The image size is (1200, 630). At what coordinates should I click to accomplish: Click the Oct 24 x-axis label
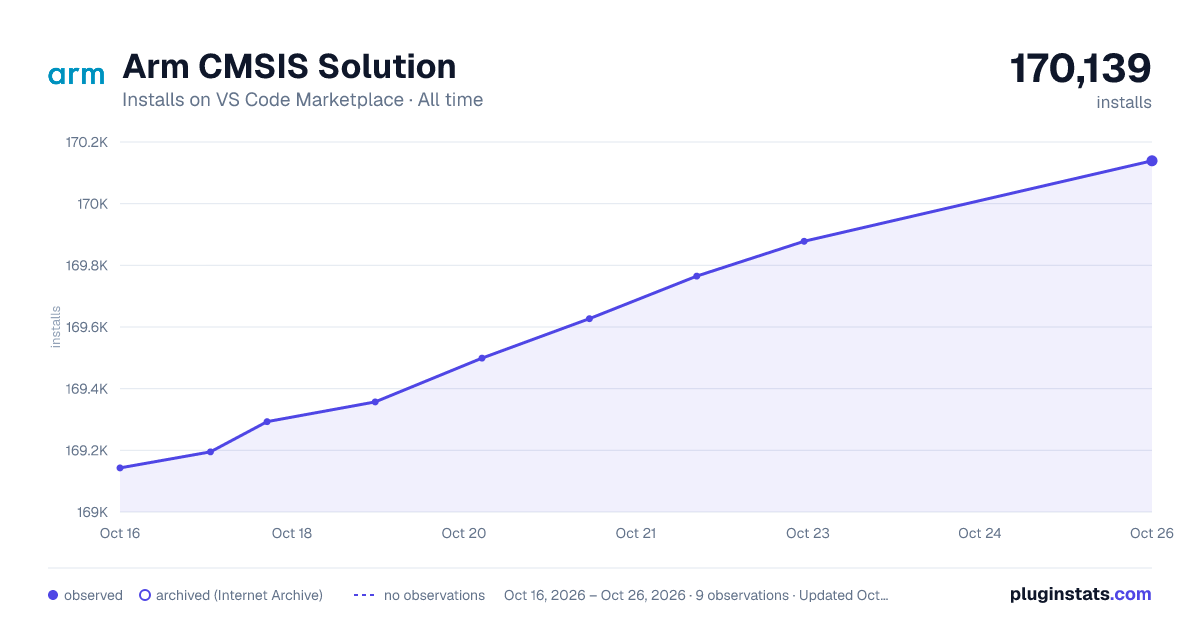[980, 533]
